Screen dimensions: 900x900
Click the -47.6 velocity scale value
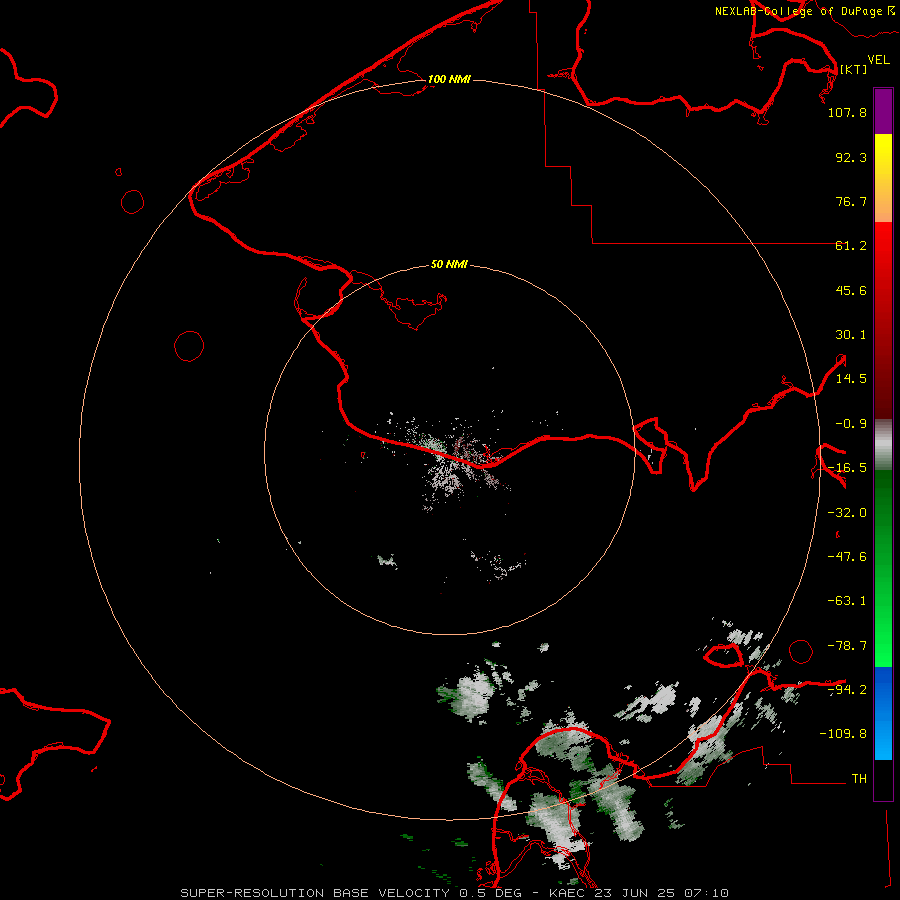847,557
